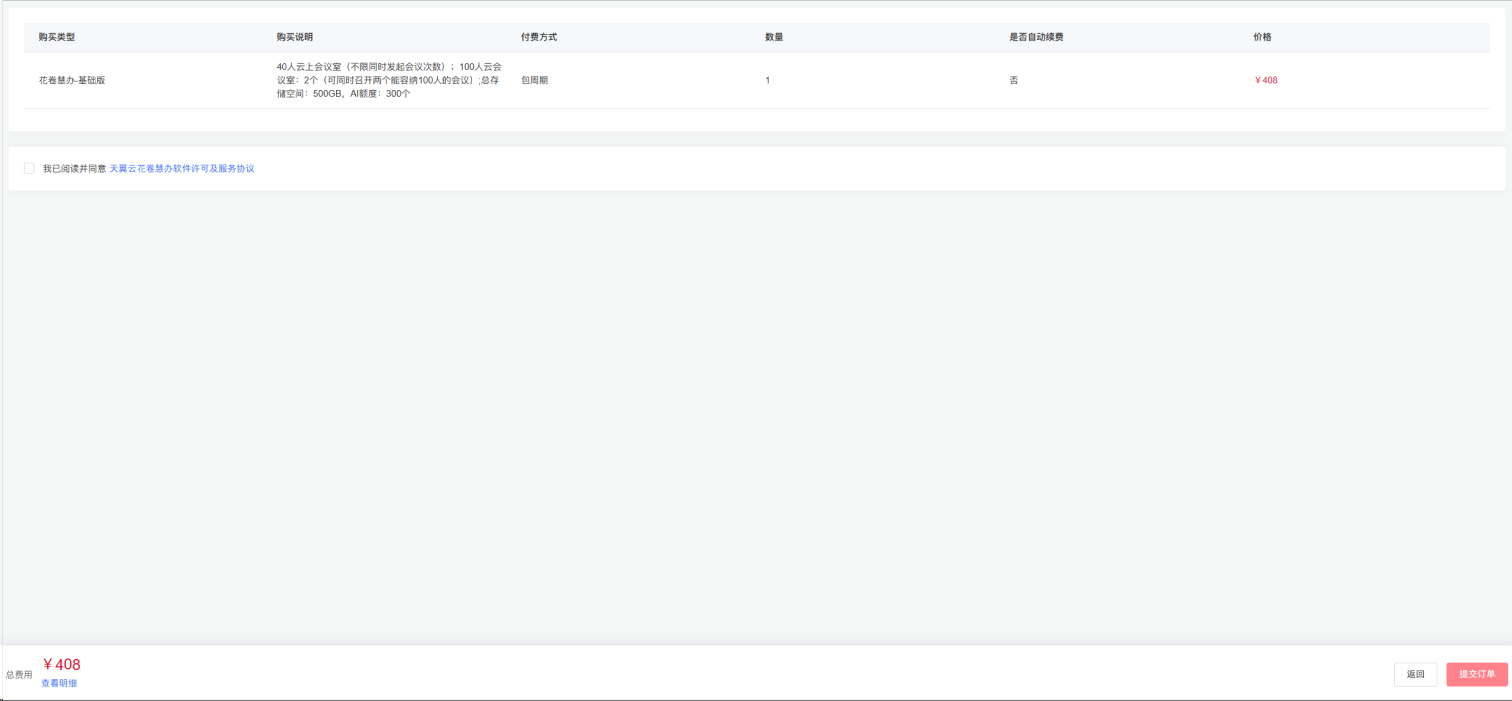This screenshot has height=701, width=1512.
Task: Click the table price ￥408
Action: coord(1266,80)
